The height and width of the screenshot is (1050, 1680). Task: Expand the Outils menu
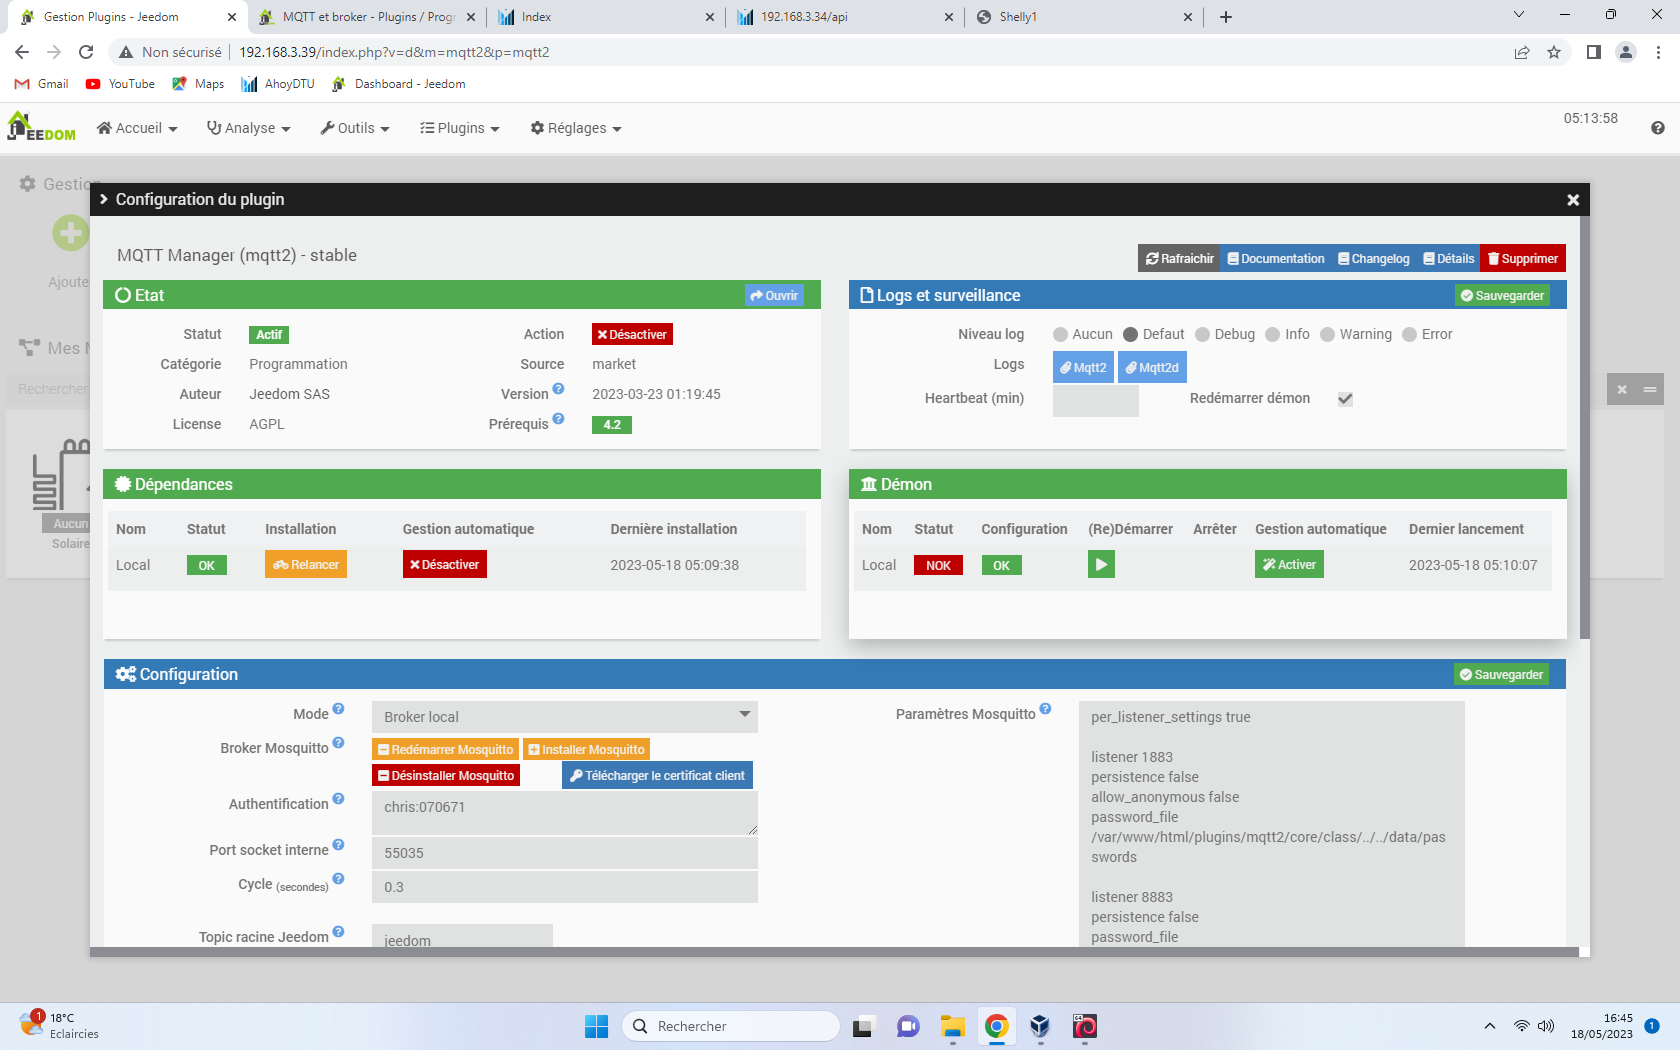pos(355,128)
